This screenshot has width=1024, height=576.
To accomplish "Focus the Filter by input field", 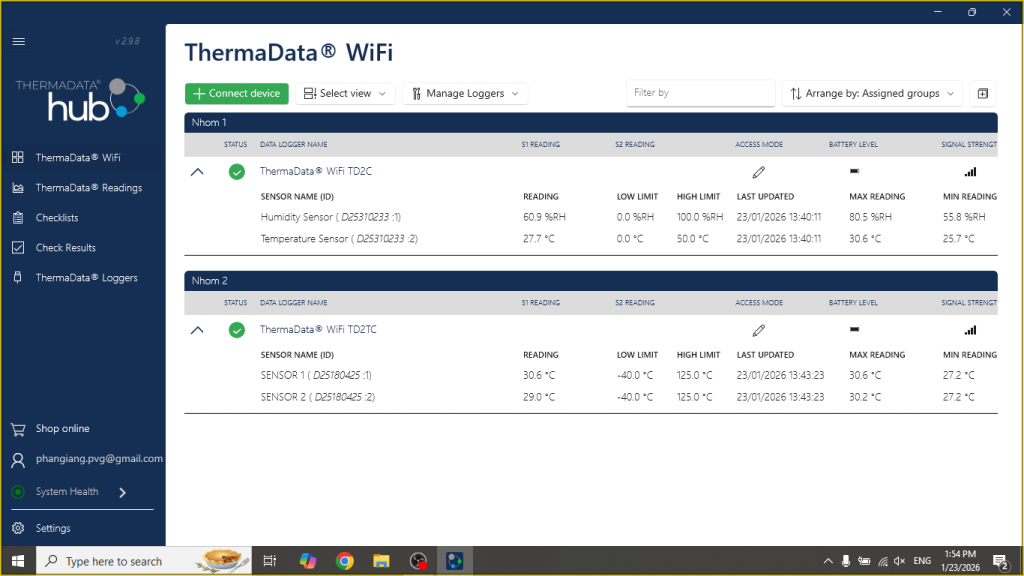I will 700,93.
